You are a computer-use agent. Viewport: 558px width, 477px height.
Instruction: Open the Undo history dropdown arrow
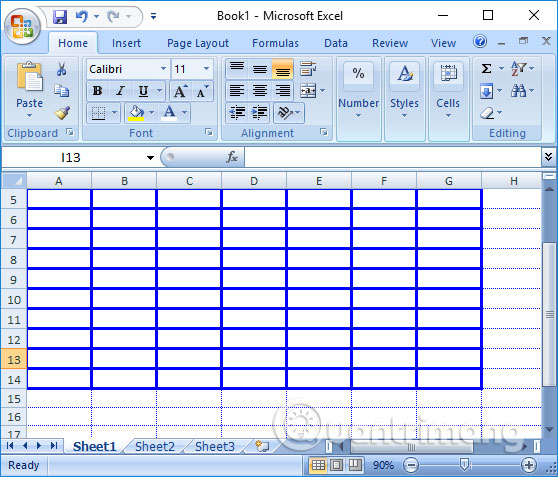(x=96, y=16)
